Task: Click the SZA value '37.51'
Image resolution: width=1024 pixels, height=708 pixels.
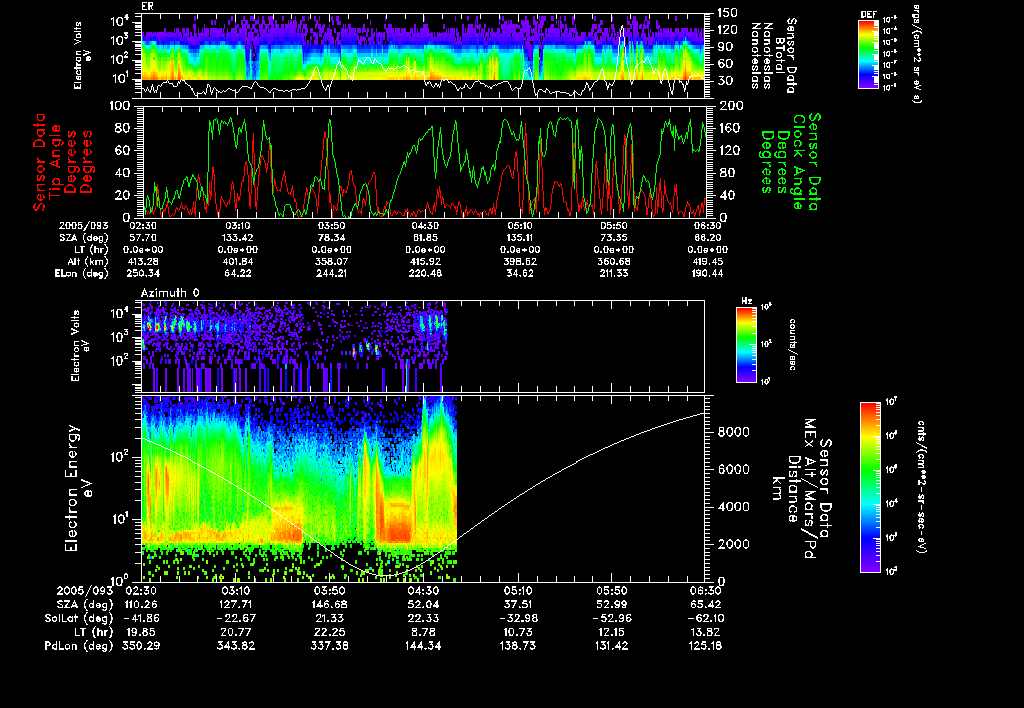Action: click(518, 604)
